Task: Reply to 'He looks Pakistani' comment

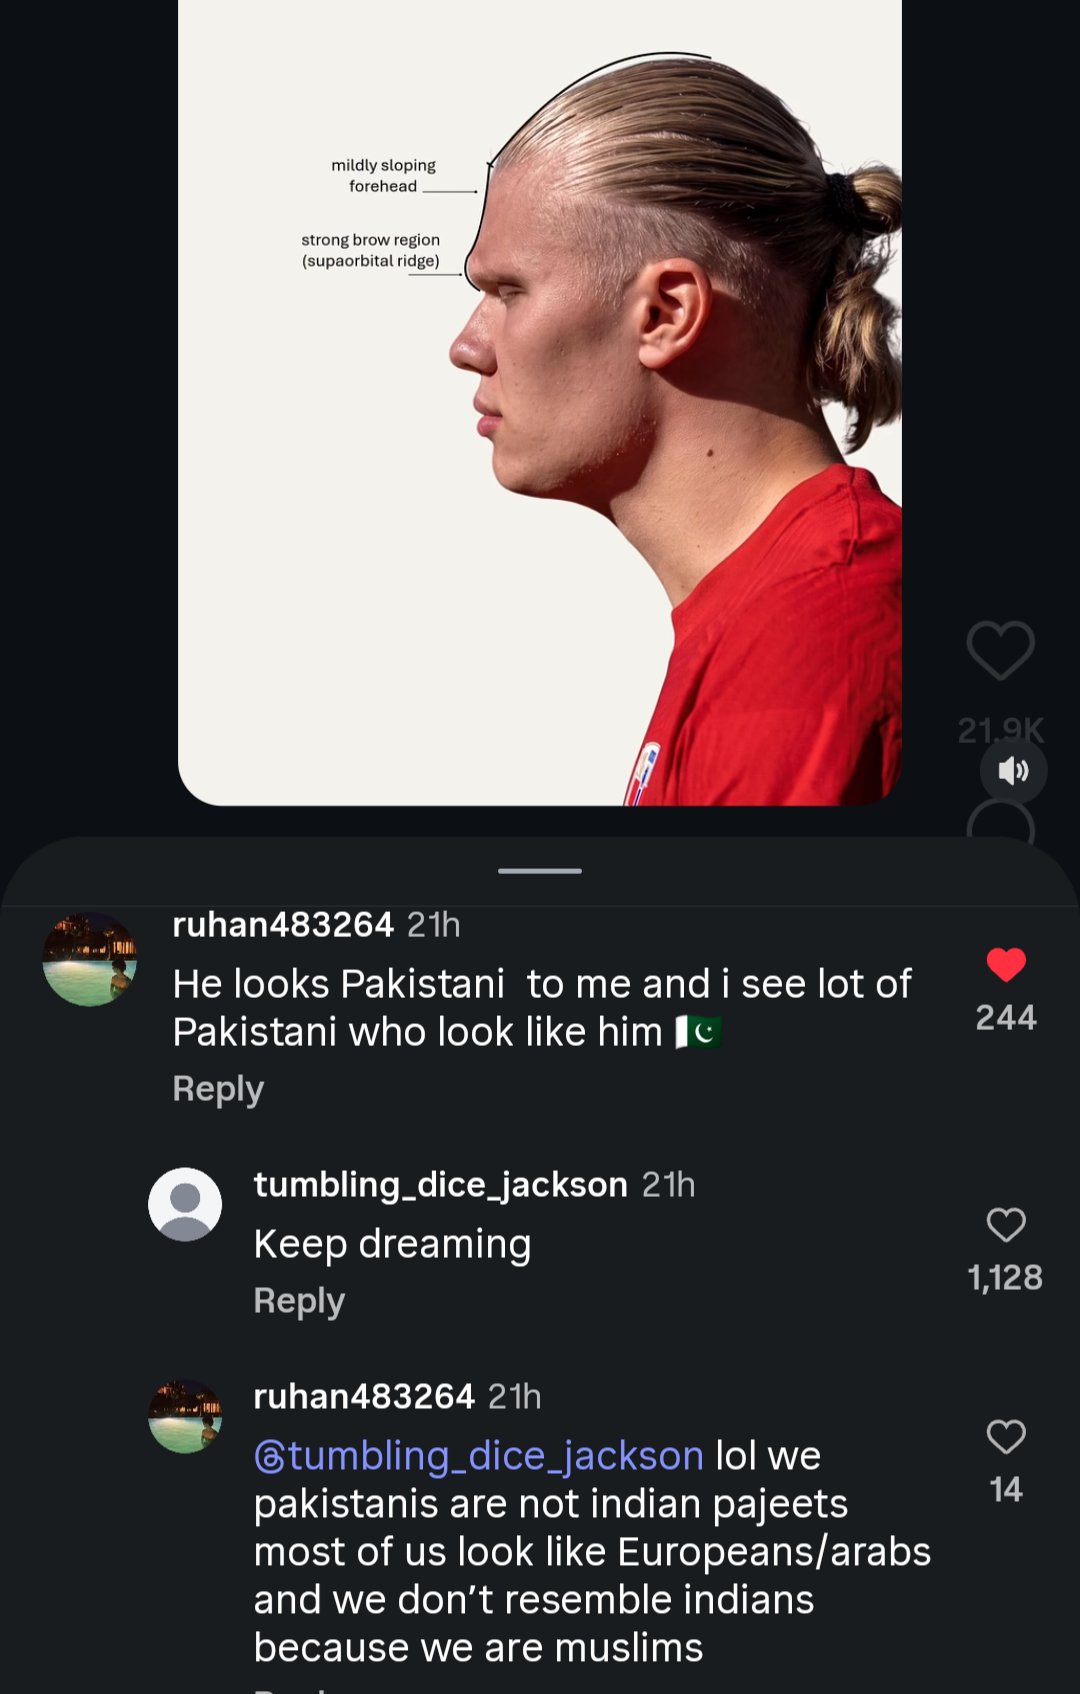Action: click(218, 1088)
